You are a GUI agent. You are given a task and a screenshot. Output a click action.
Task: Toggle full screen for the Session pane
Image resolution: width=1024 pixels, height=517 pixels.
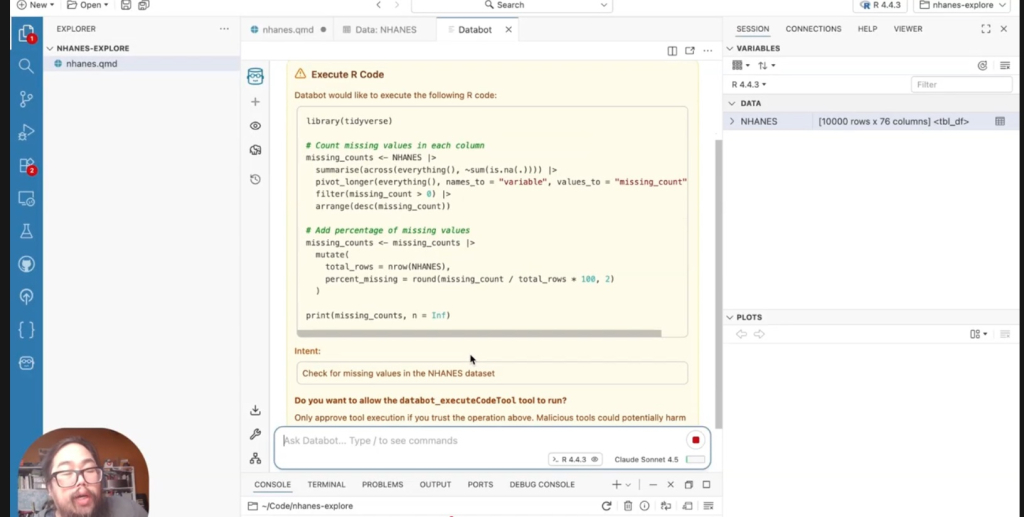tap(985, 29)
